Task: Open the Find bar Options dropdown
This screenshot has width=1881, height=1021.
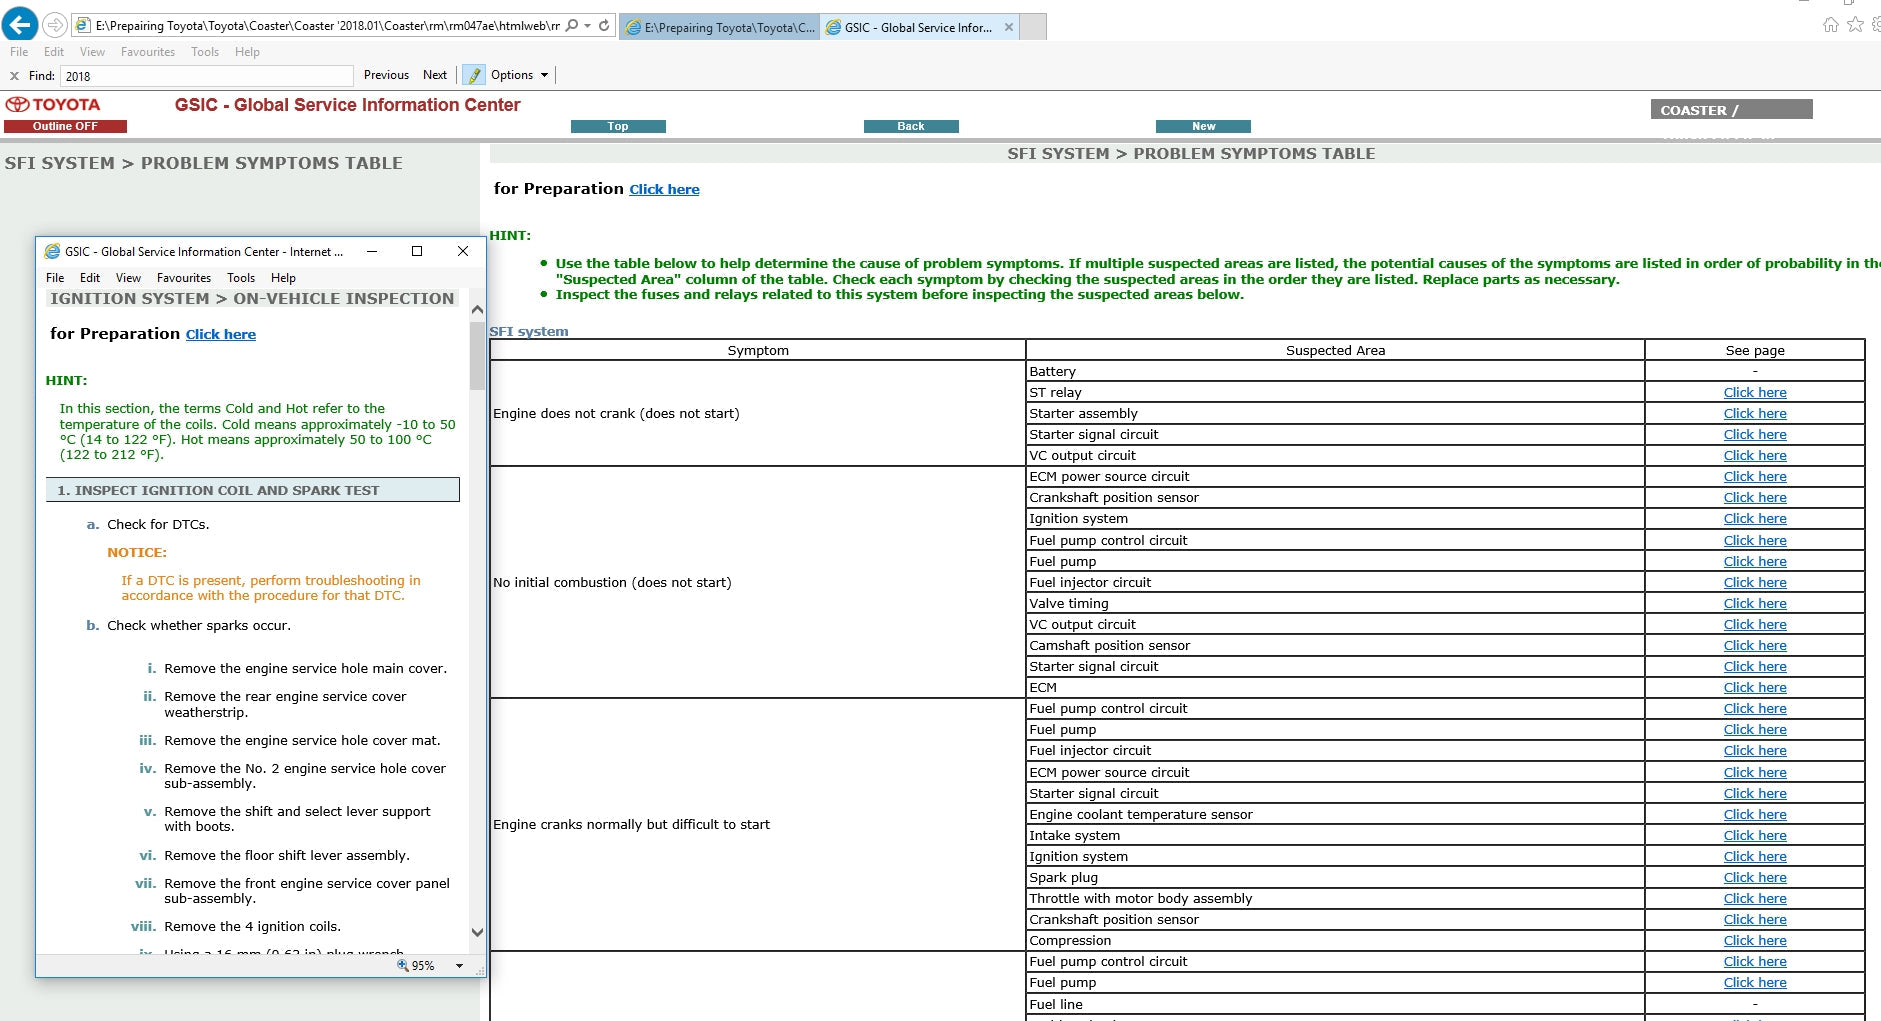Action: pyautogui.click(x=519, y=75)
